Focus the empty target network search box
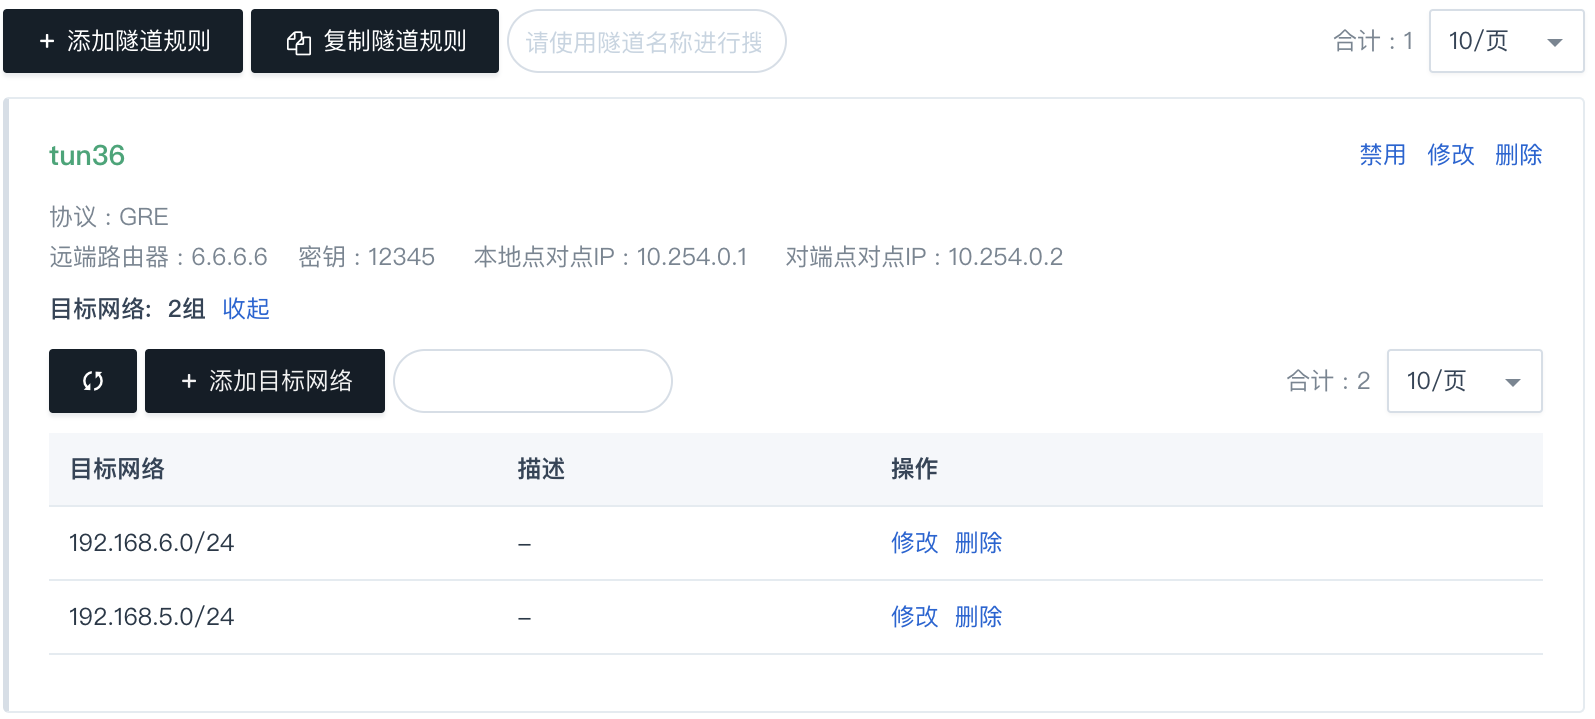This screenshot has height=719, width=1595. pyautogui.click(x=533, y=381)
